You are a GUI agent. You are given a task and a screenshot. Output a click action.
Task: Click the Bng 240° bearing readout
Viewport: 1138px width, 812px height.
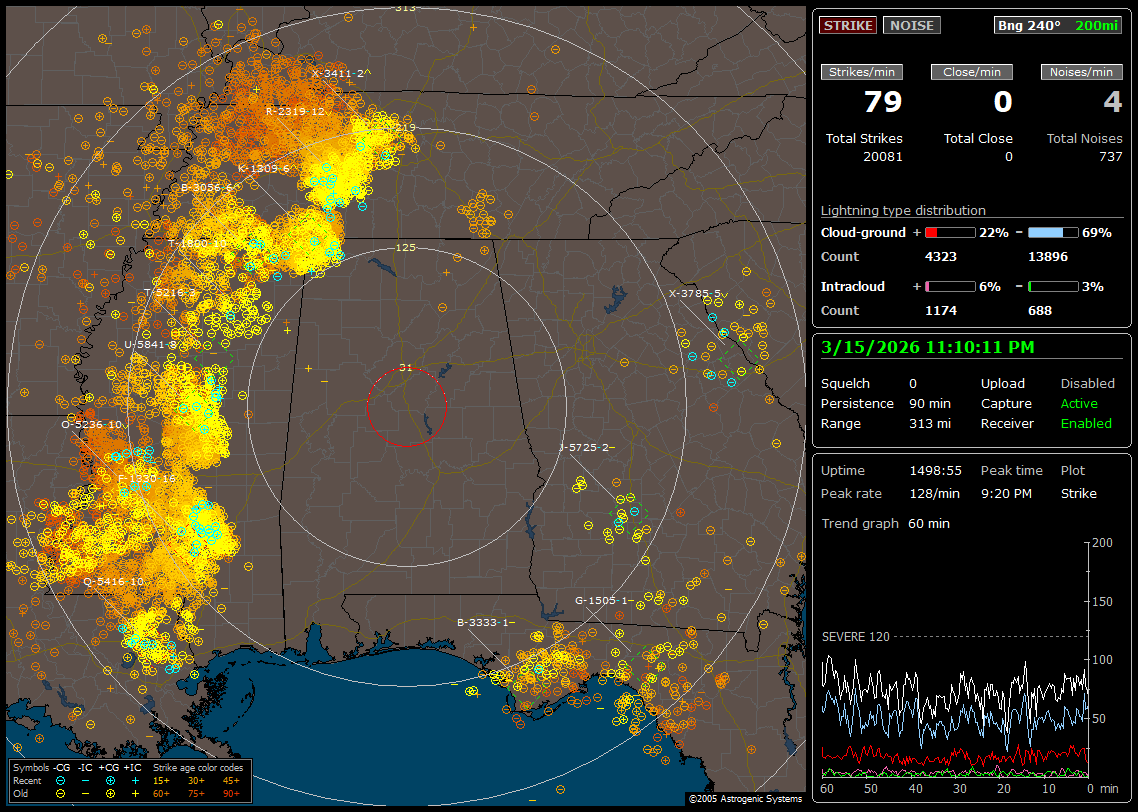[1029, 25]
